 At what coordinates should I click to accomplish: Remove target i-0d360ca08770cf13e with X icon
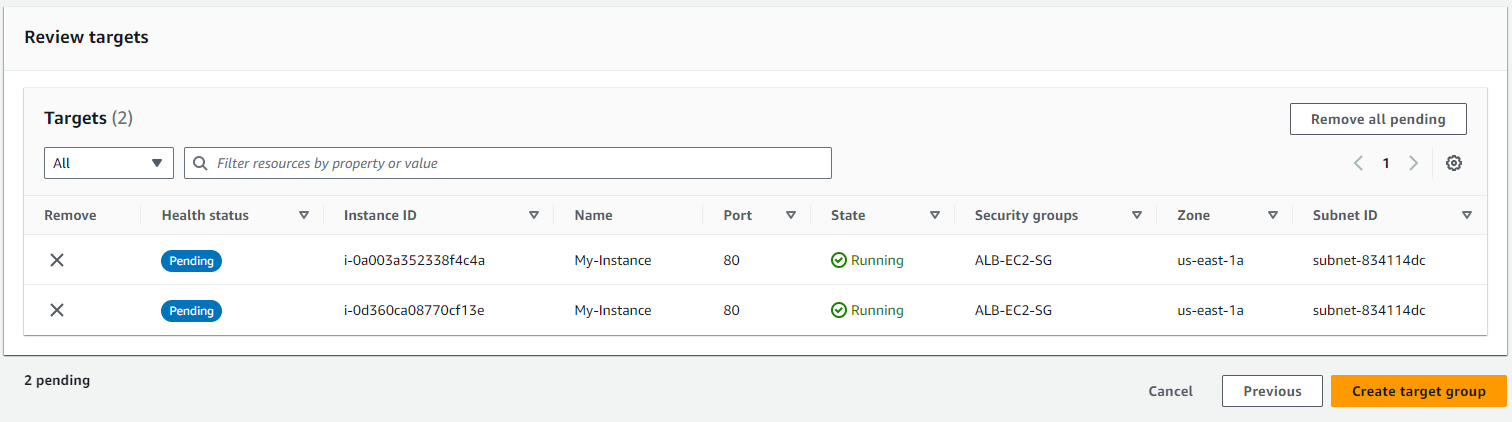click(57, 310)
